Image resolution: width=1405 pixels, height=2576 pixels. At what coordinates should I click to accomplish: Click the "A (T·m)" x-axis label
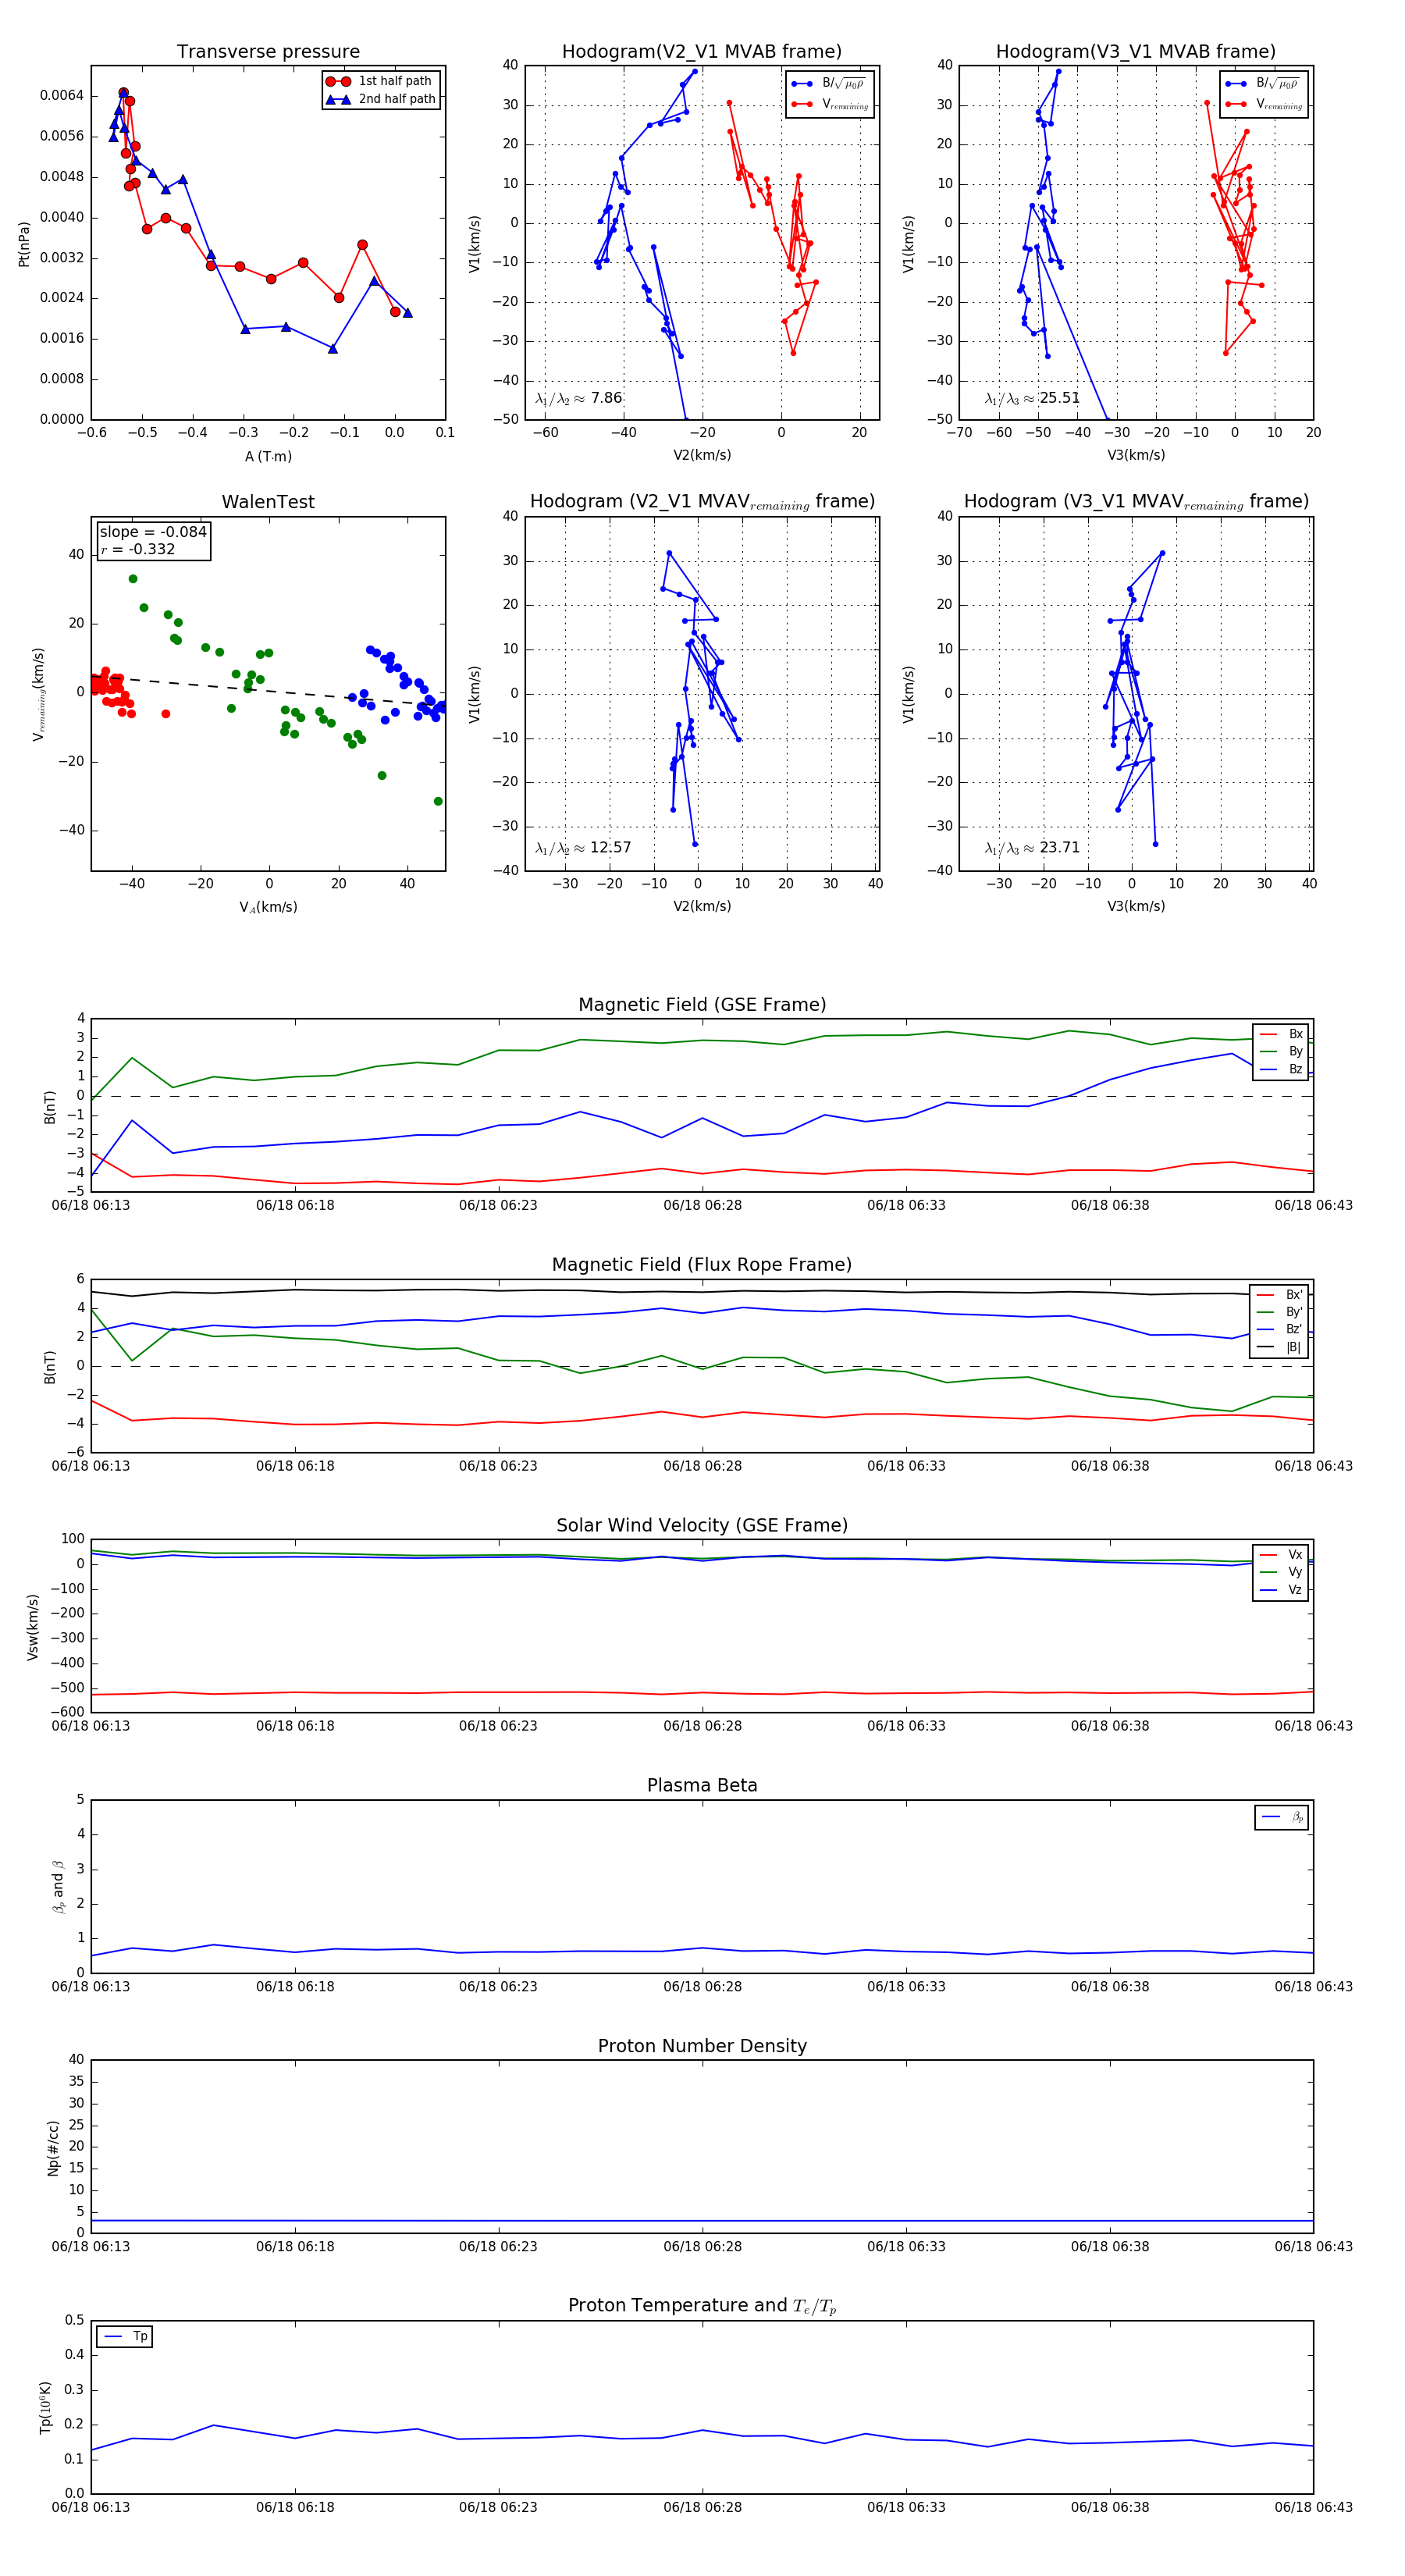(x=268, y=456)
